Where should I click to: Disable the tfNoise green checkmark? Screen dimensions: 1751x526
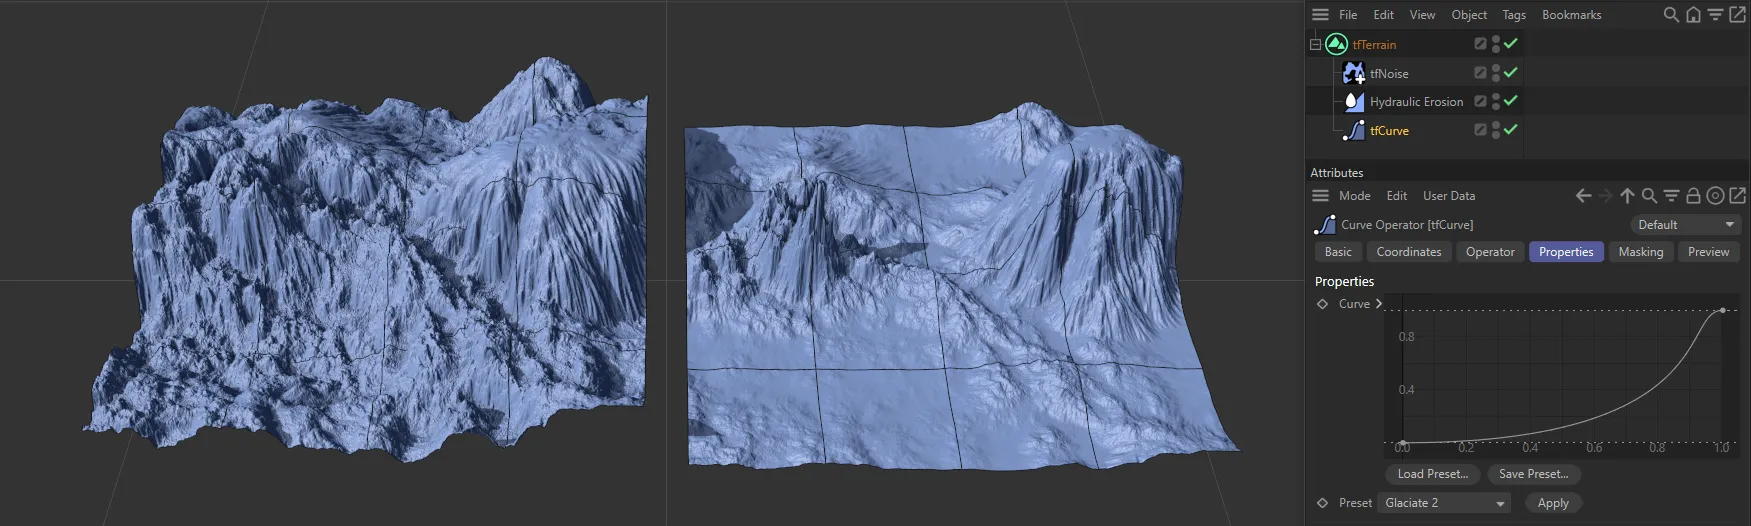(x=1510, y=73)
